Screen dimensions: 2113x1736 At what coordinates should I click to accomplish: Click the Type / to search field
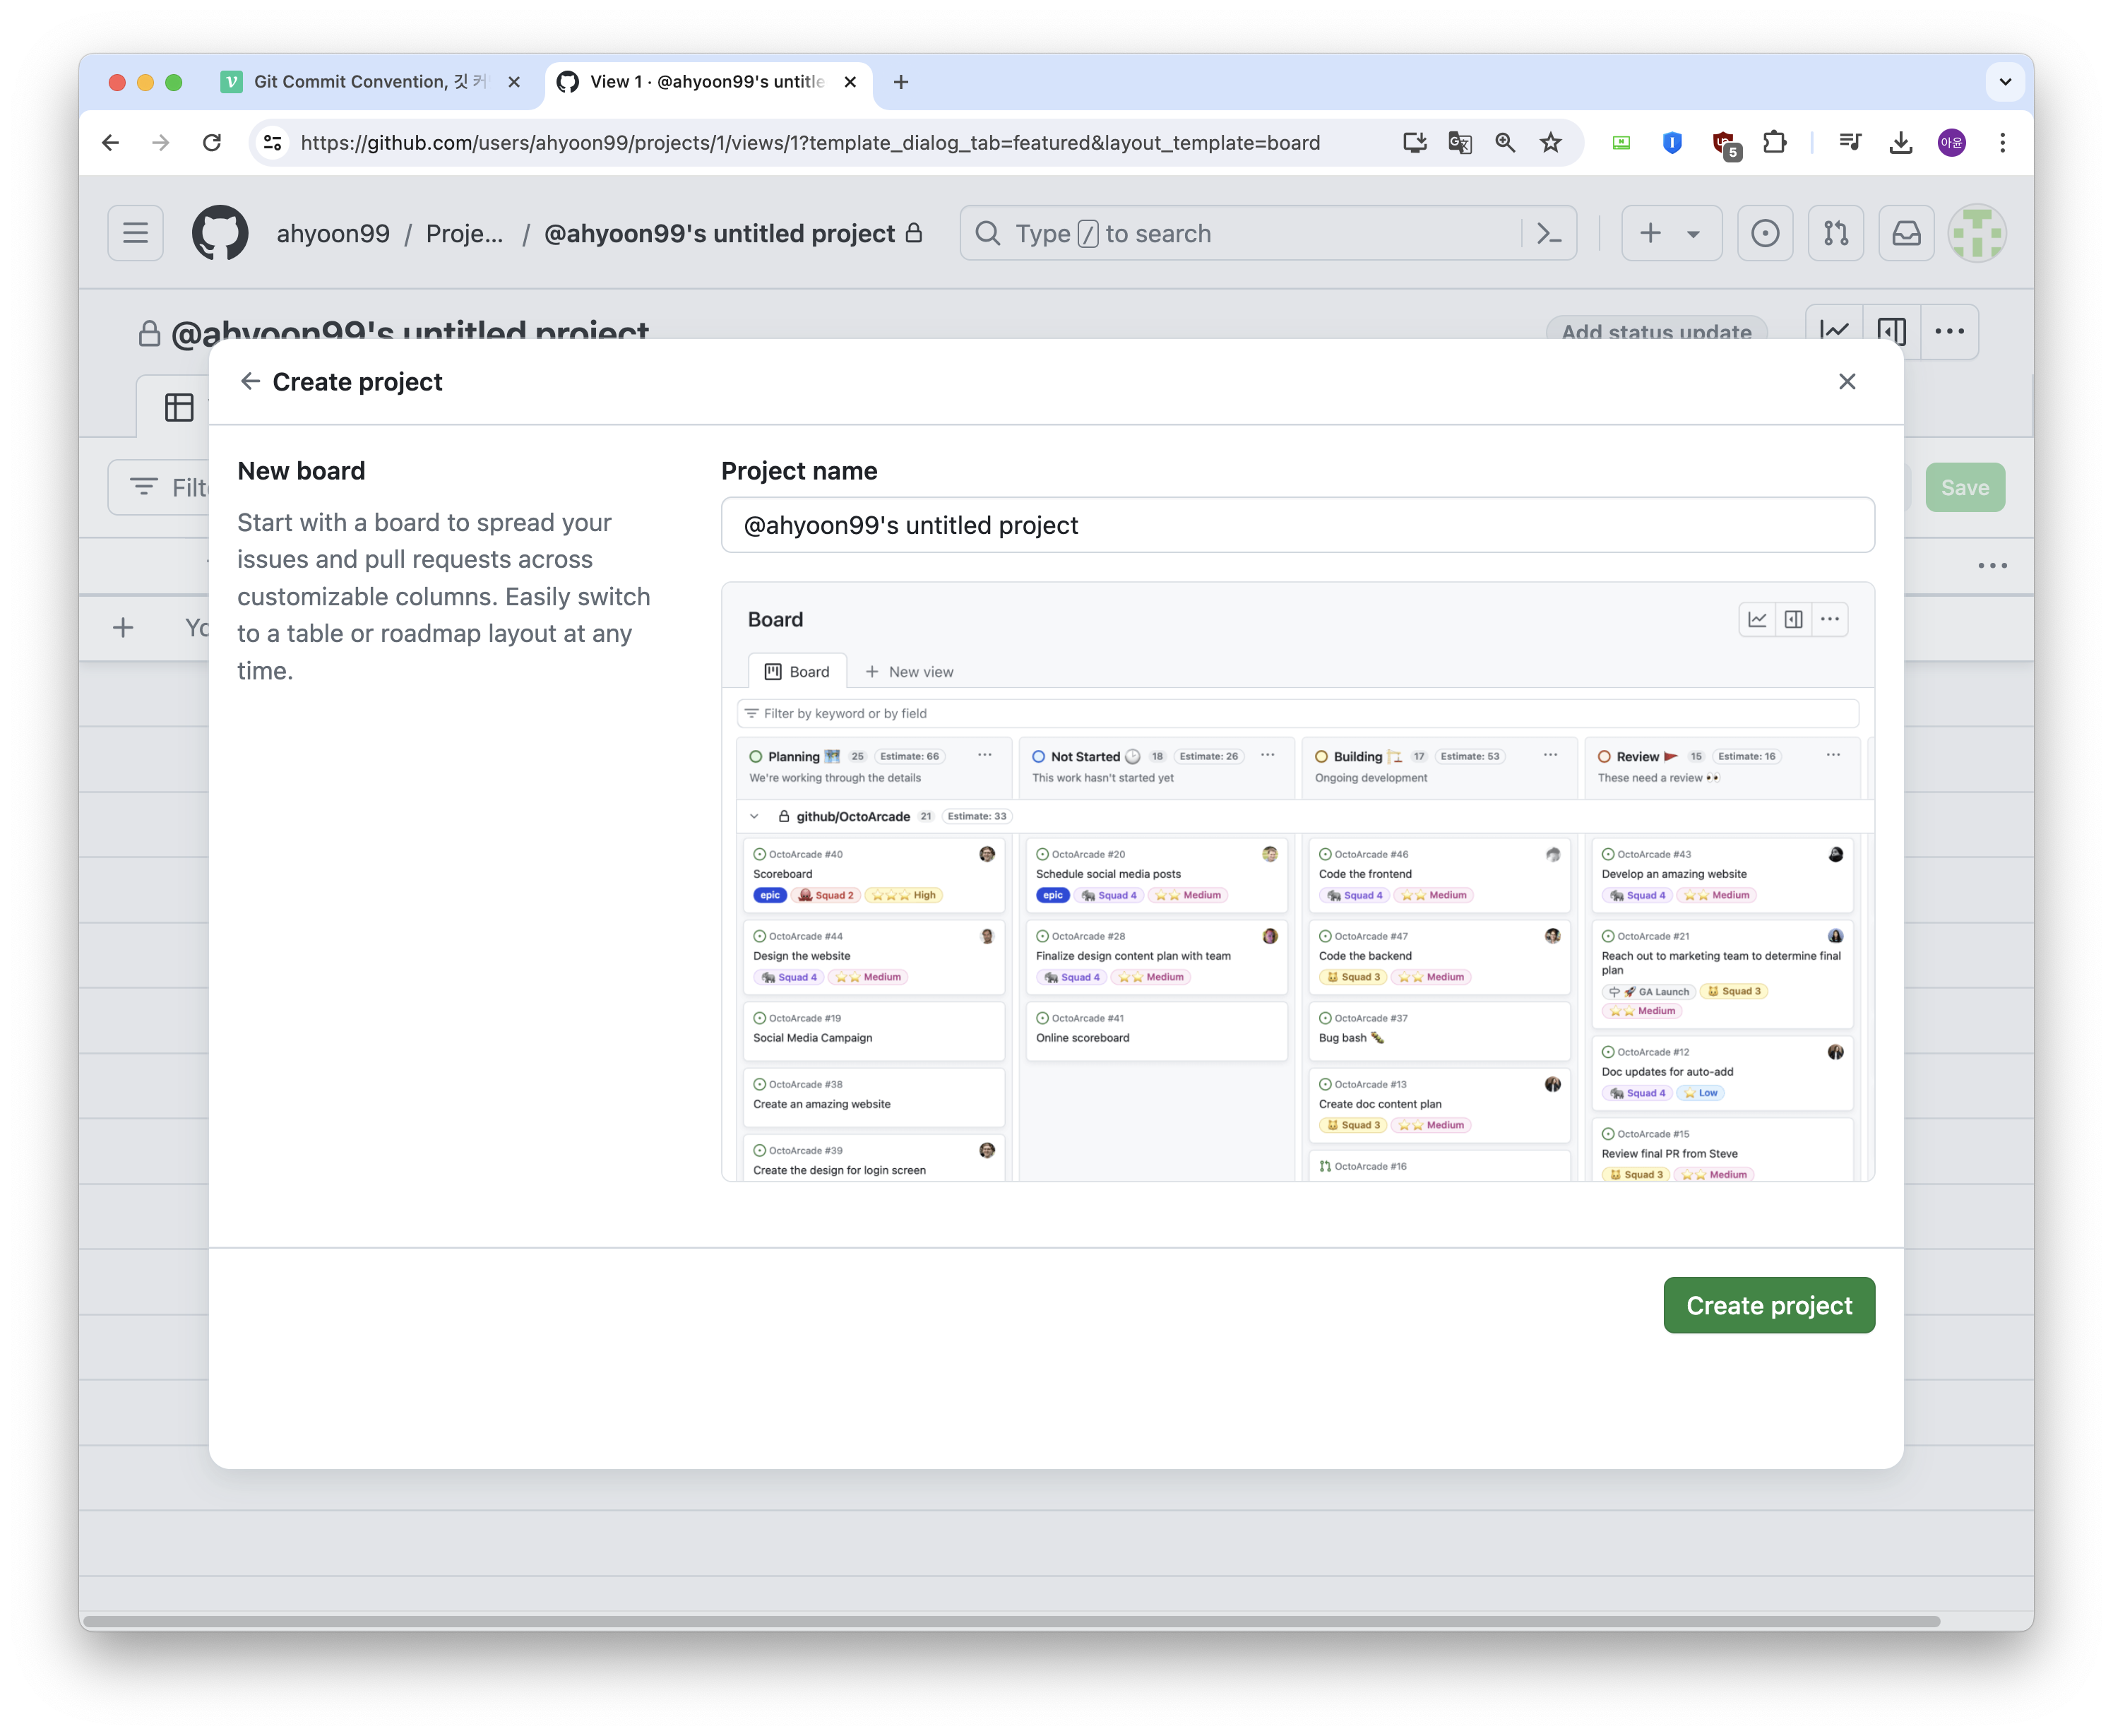point(1240,233)
